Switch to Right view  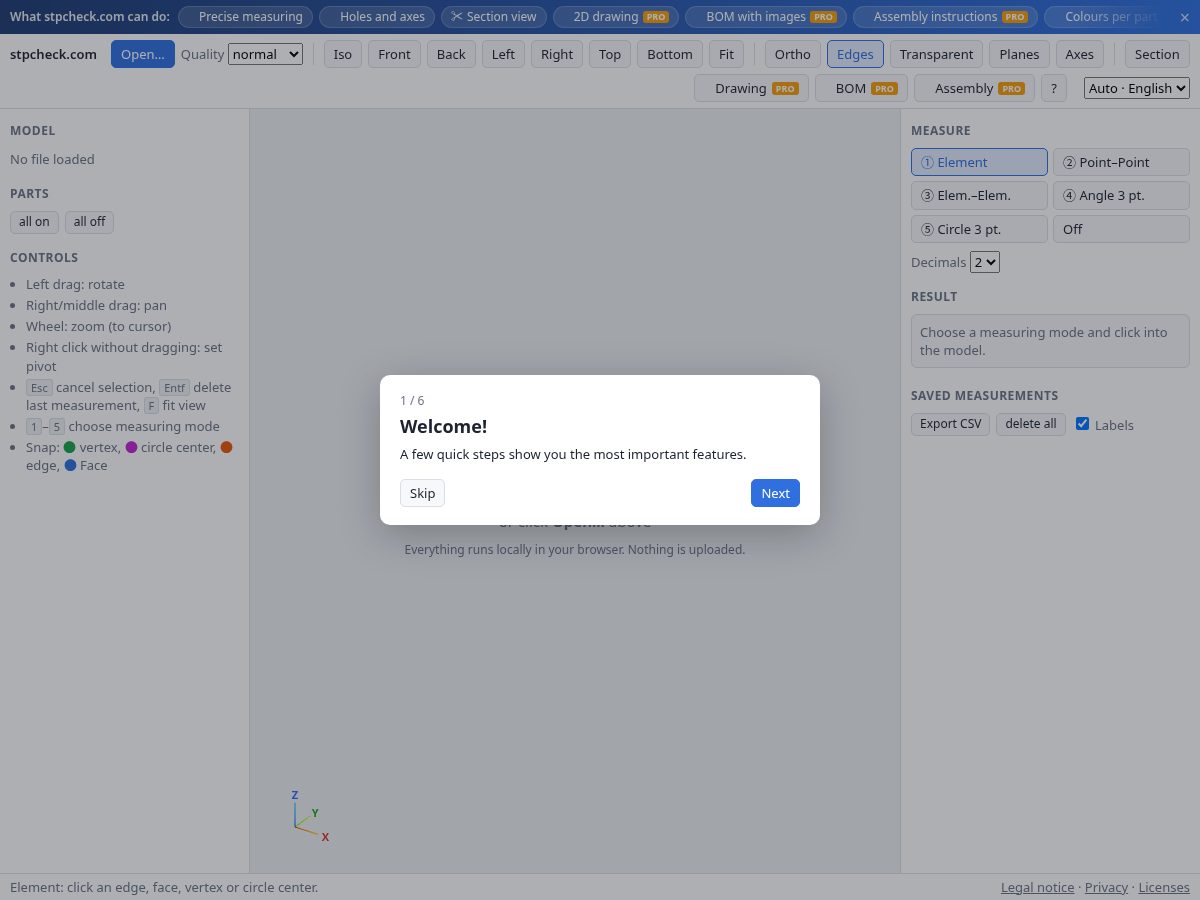coord(557,54)
